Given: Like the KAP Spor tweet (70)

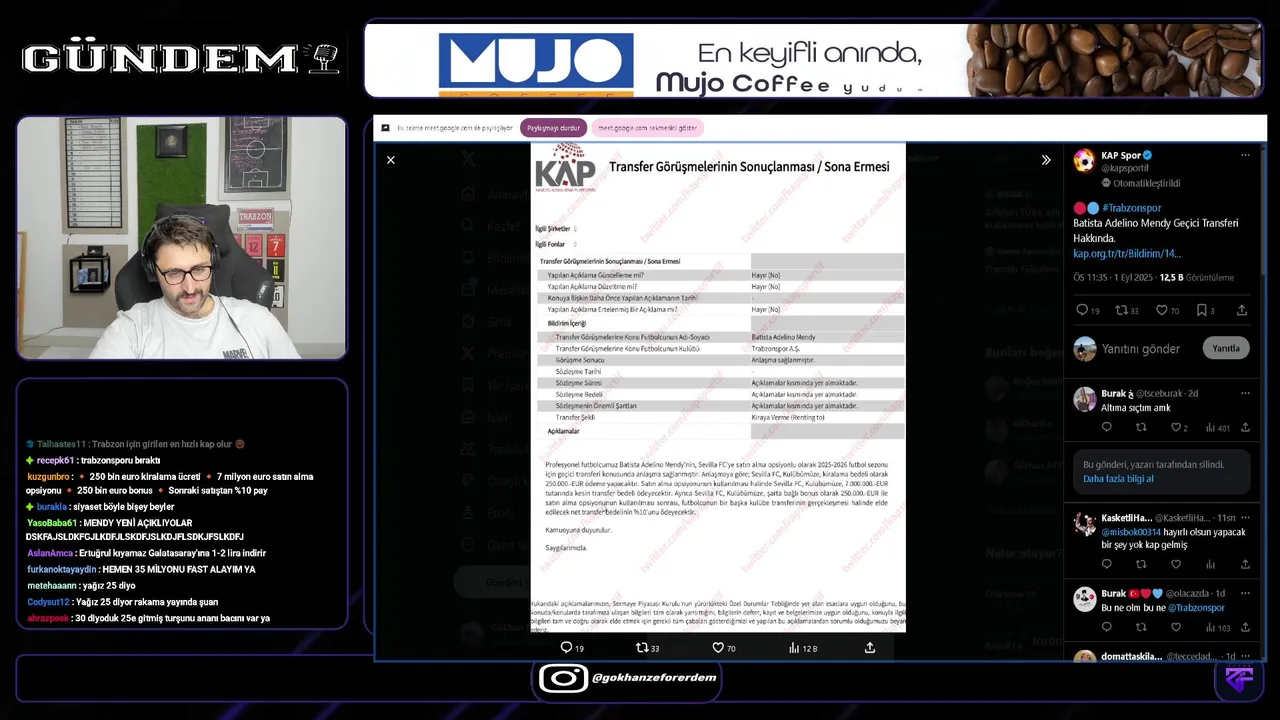Looking at the screenshot, I should pyautogui.click(x=1162, y=310).
